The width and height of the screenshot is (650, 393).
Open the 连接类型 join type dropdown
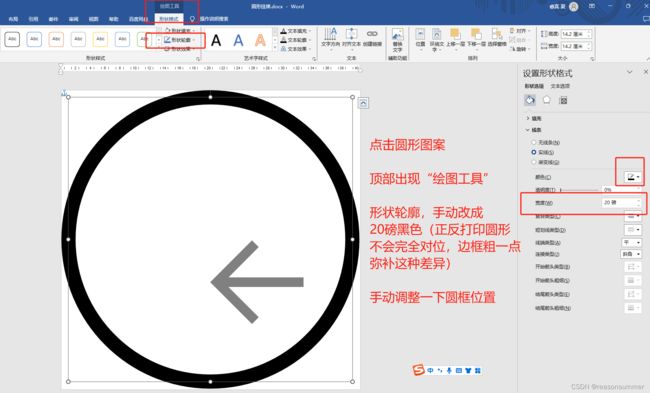tap(631, 254)
